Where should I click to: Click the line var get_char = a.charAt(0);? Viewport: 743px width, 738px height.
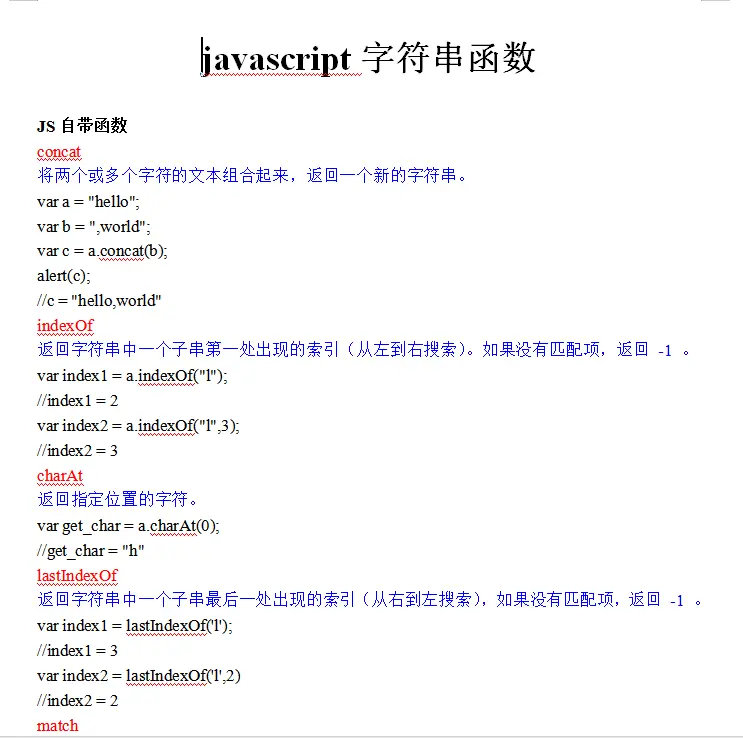tap(128, 526)
